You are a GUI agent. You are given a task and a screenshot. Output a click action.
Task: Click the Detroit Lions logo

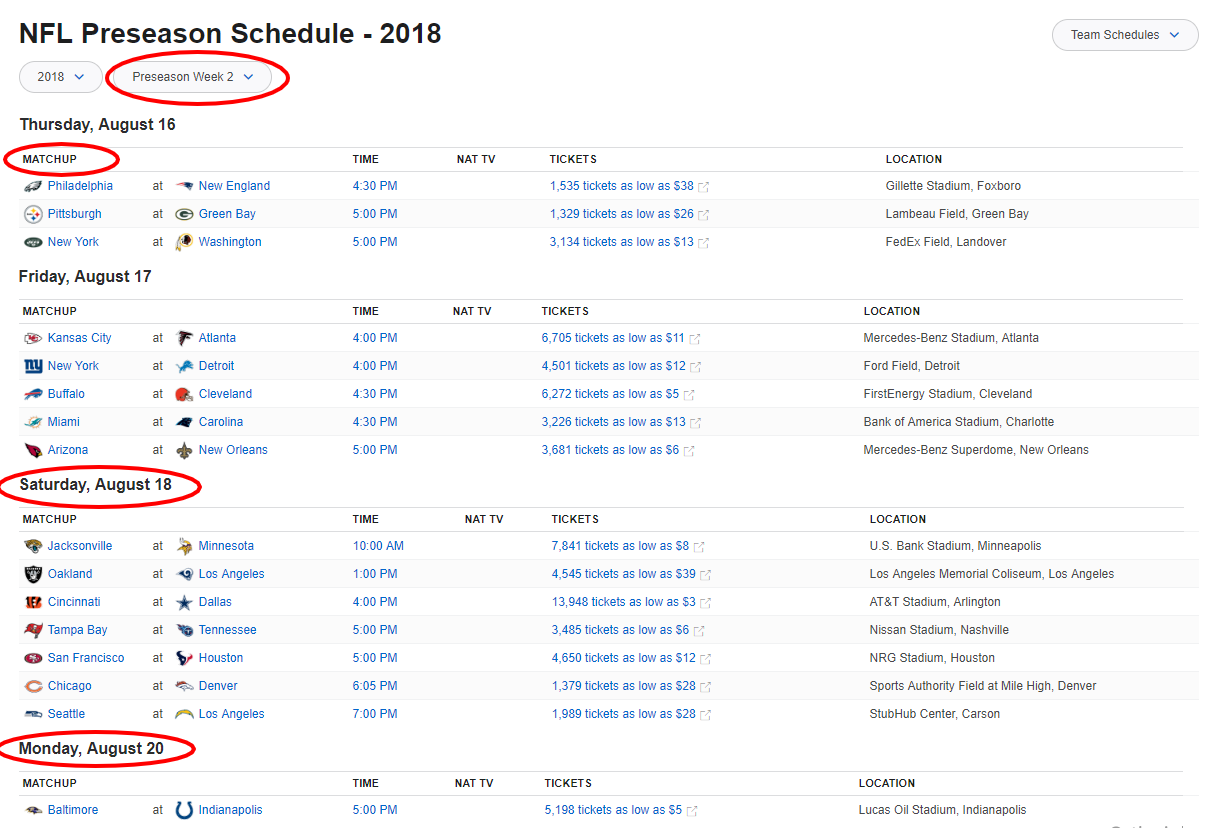click(184, 366)
